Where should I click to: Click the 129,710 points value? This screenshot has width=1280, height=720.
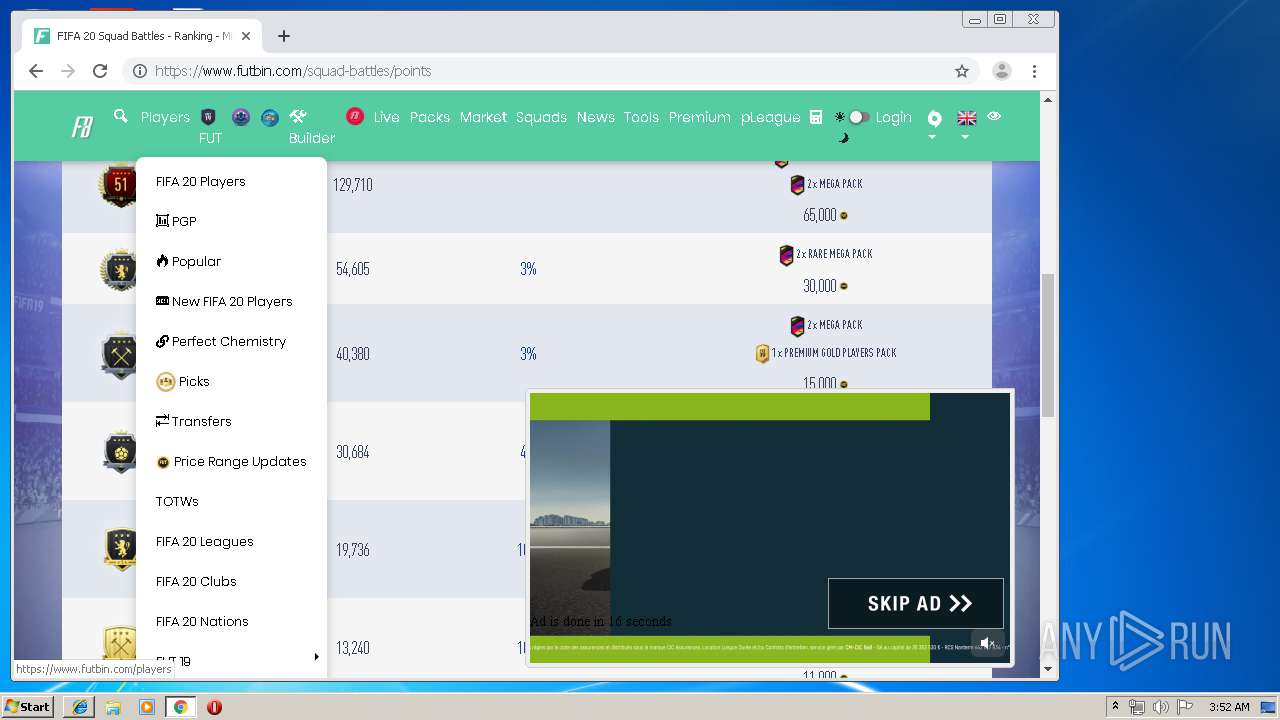353,185
